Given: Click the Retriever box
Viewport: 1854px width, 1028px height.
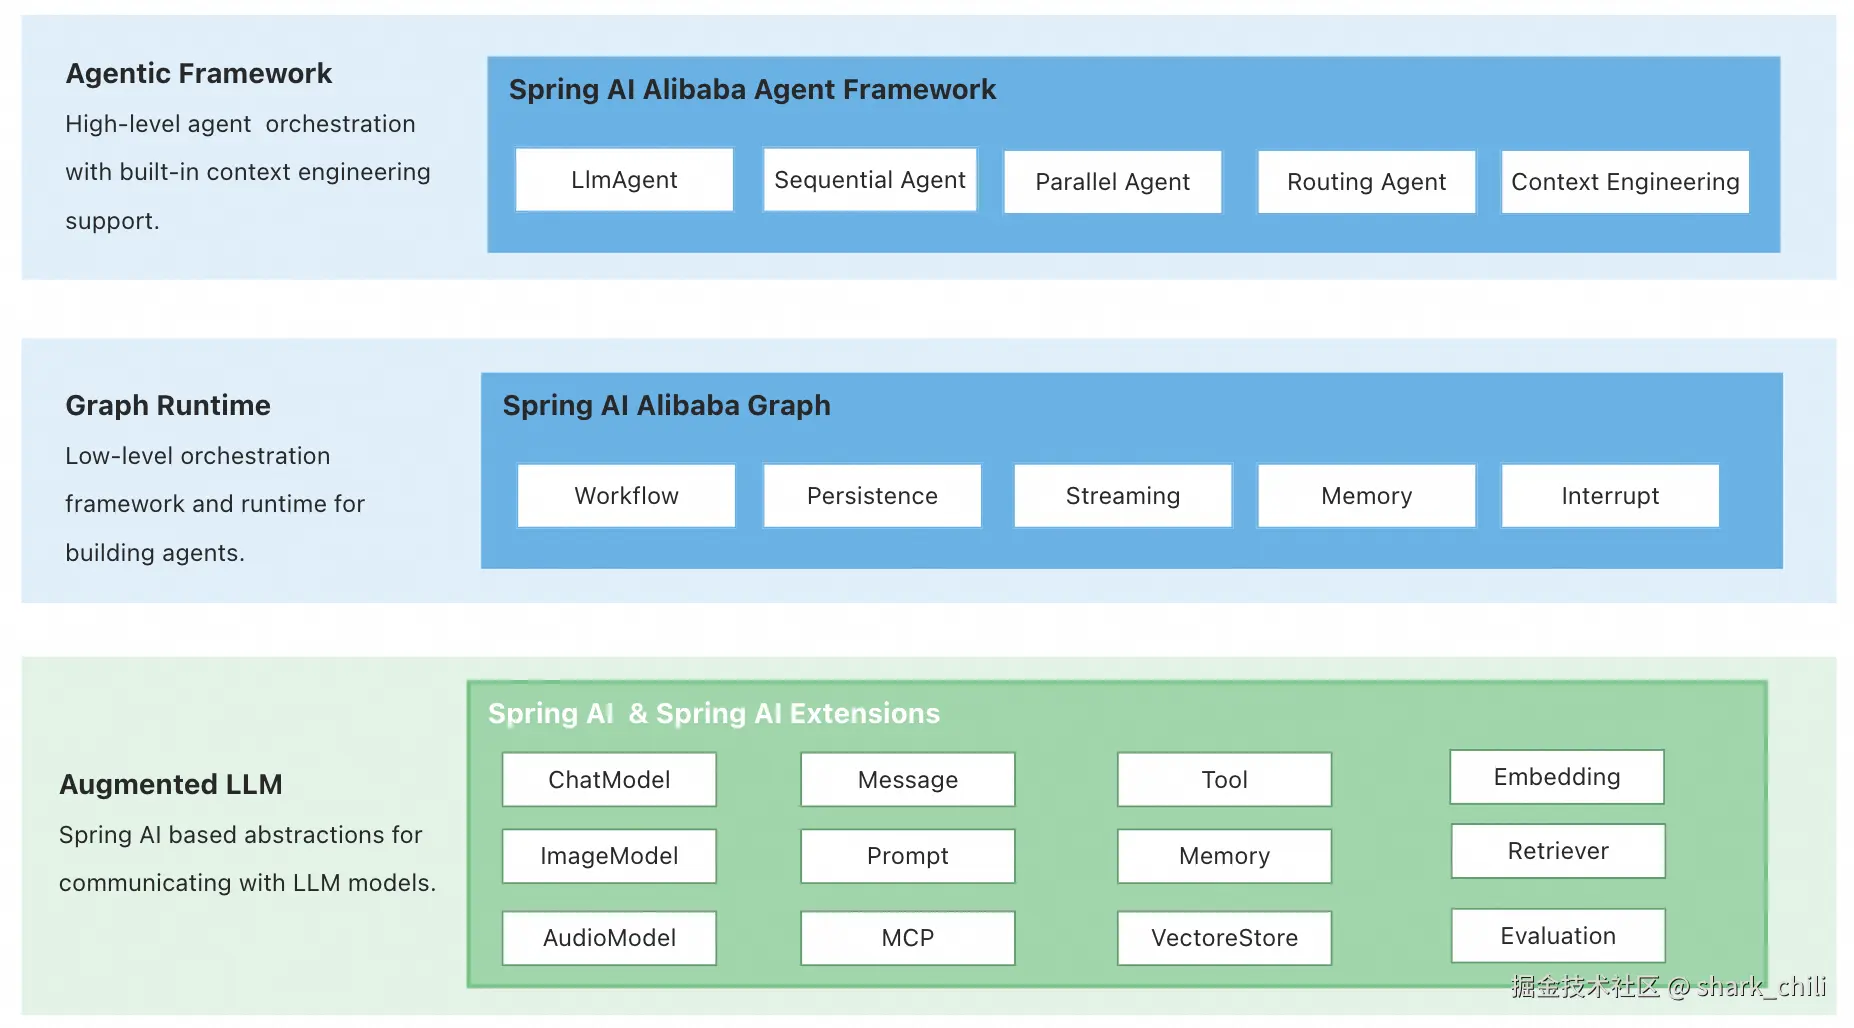Looking at the screenshot, I should coord(1558,851).
